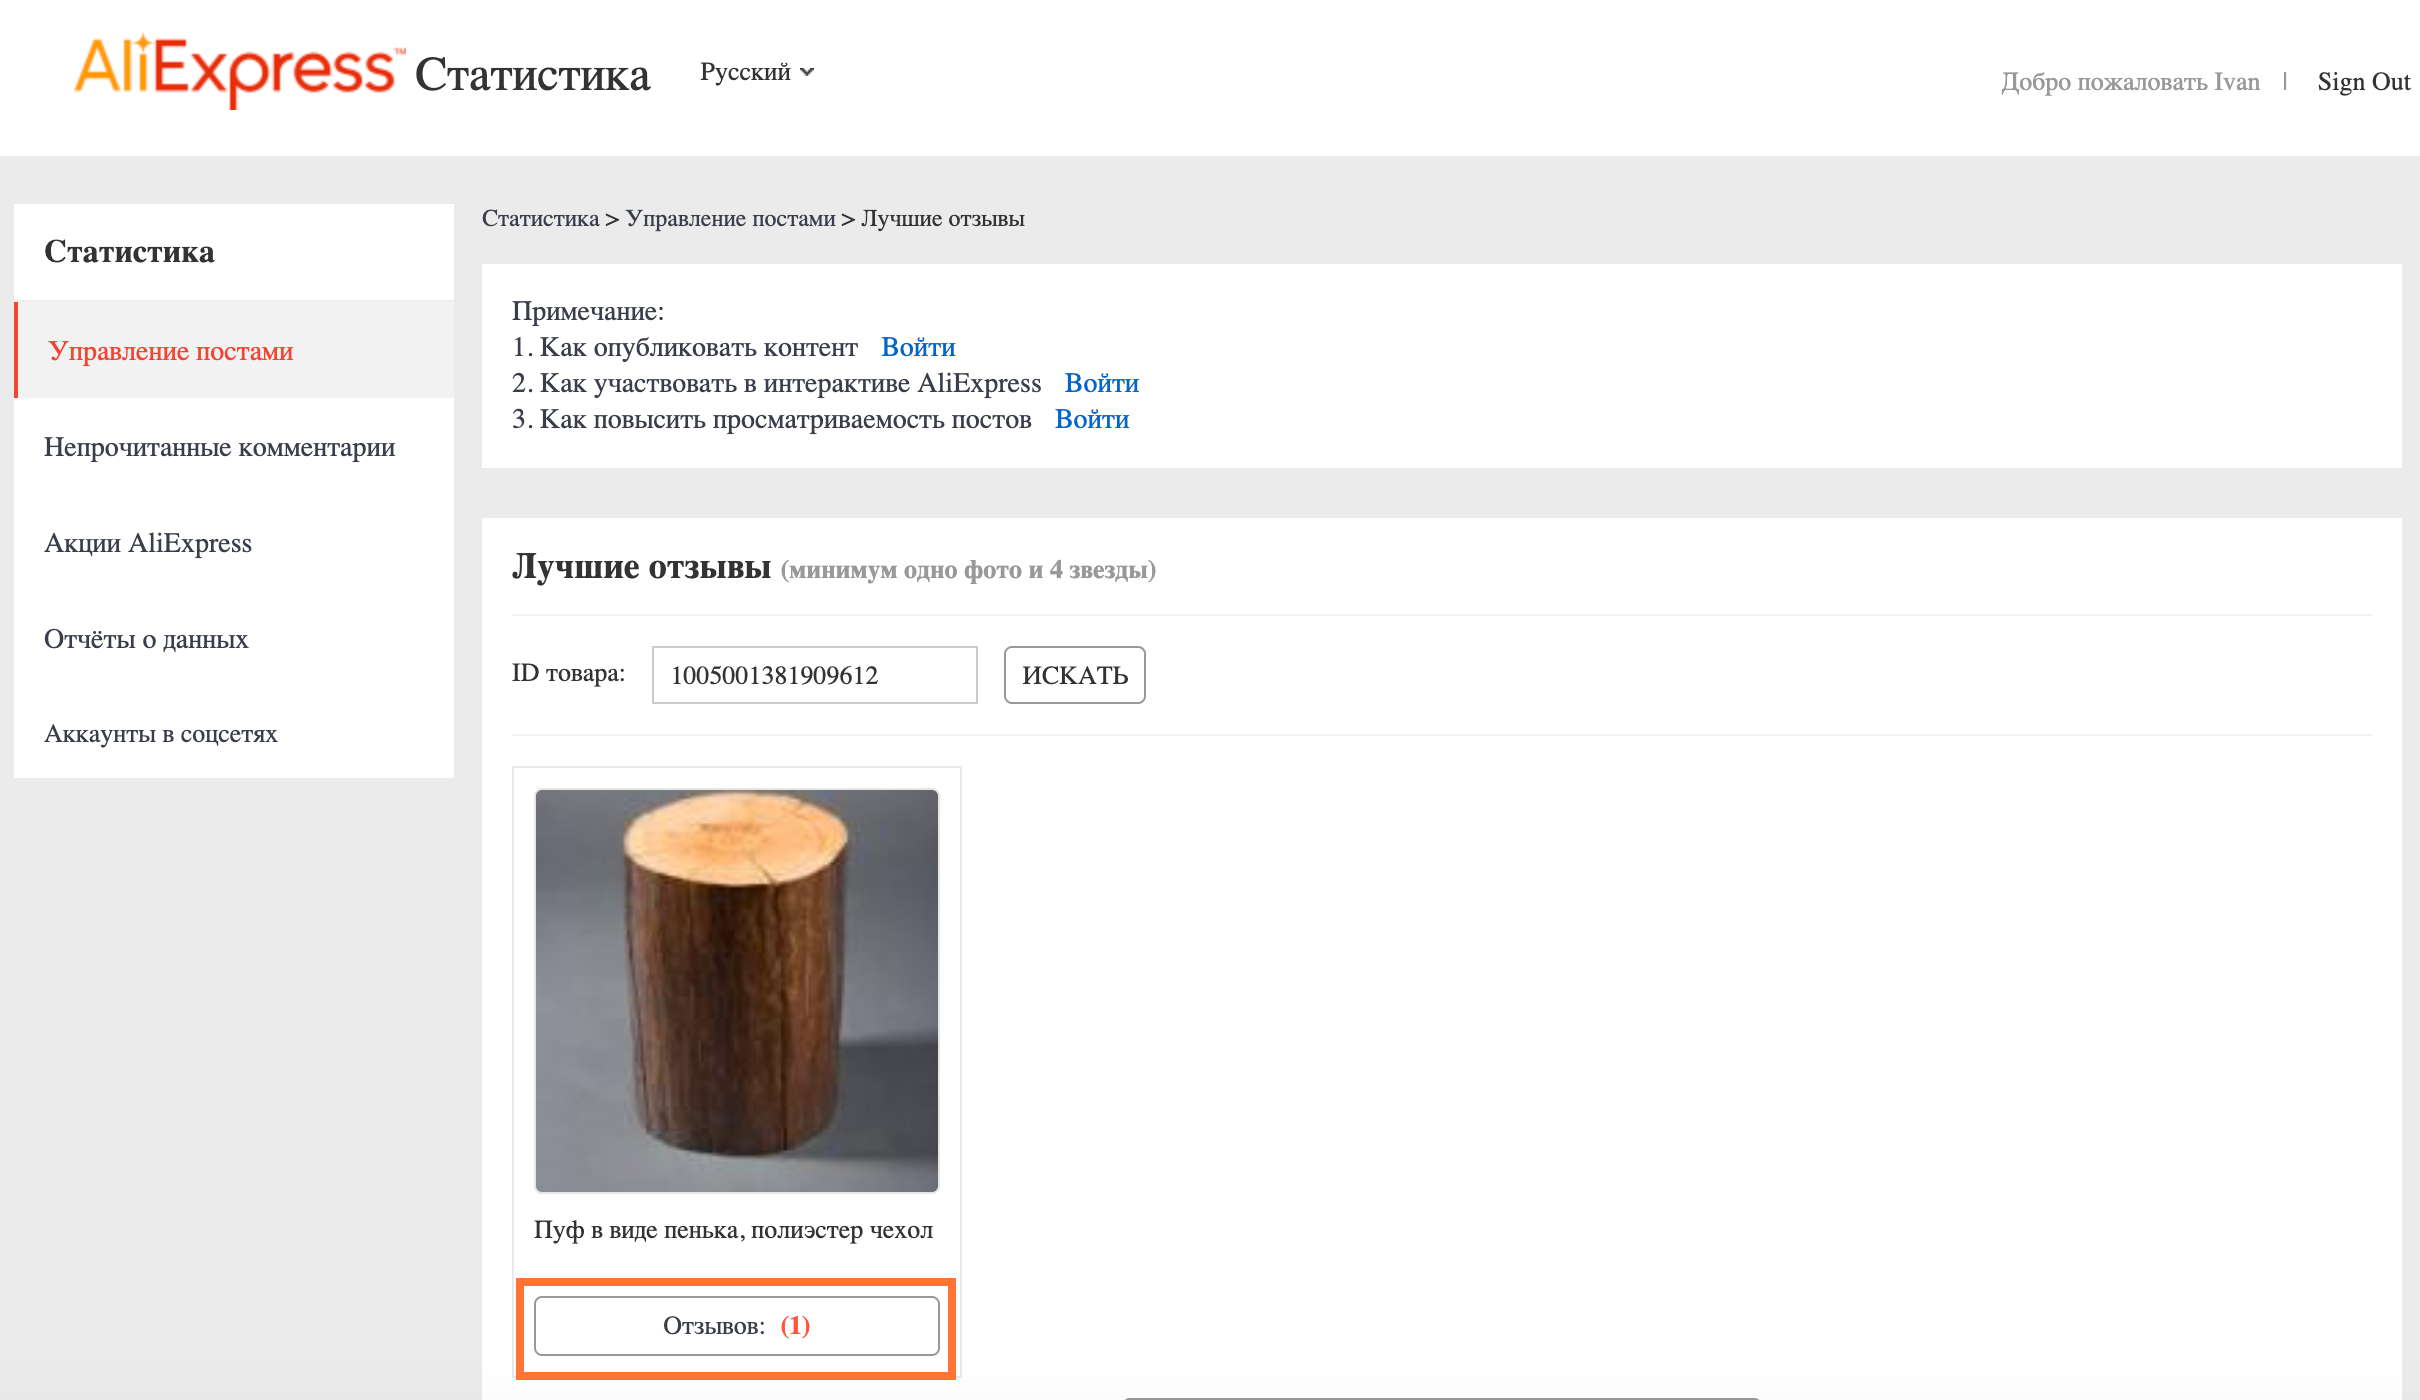Open the wooden stump pouf thumbnail

pos(737,990)
